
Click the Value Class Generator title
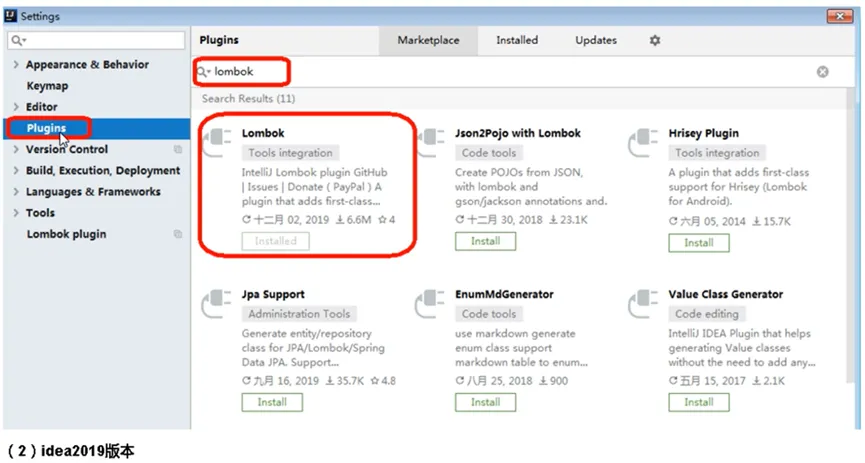pos(725,294)
